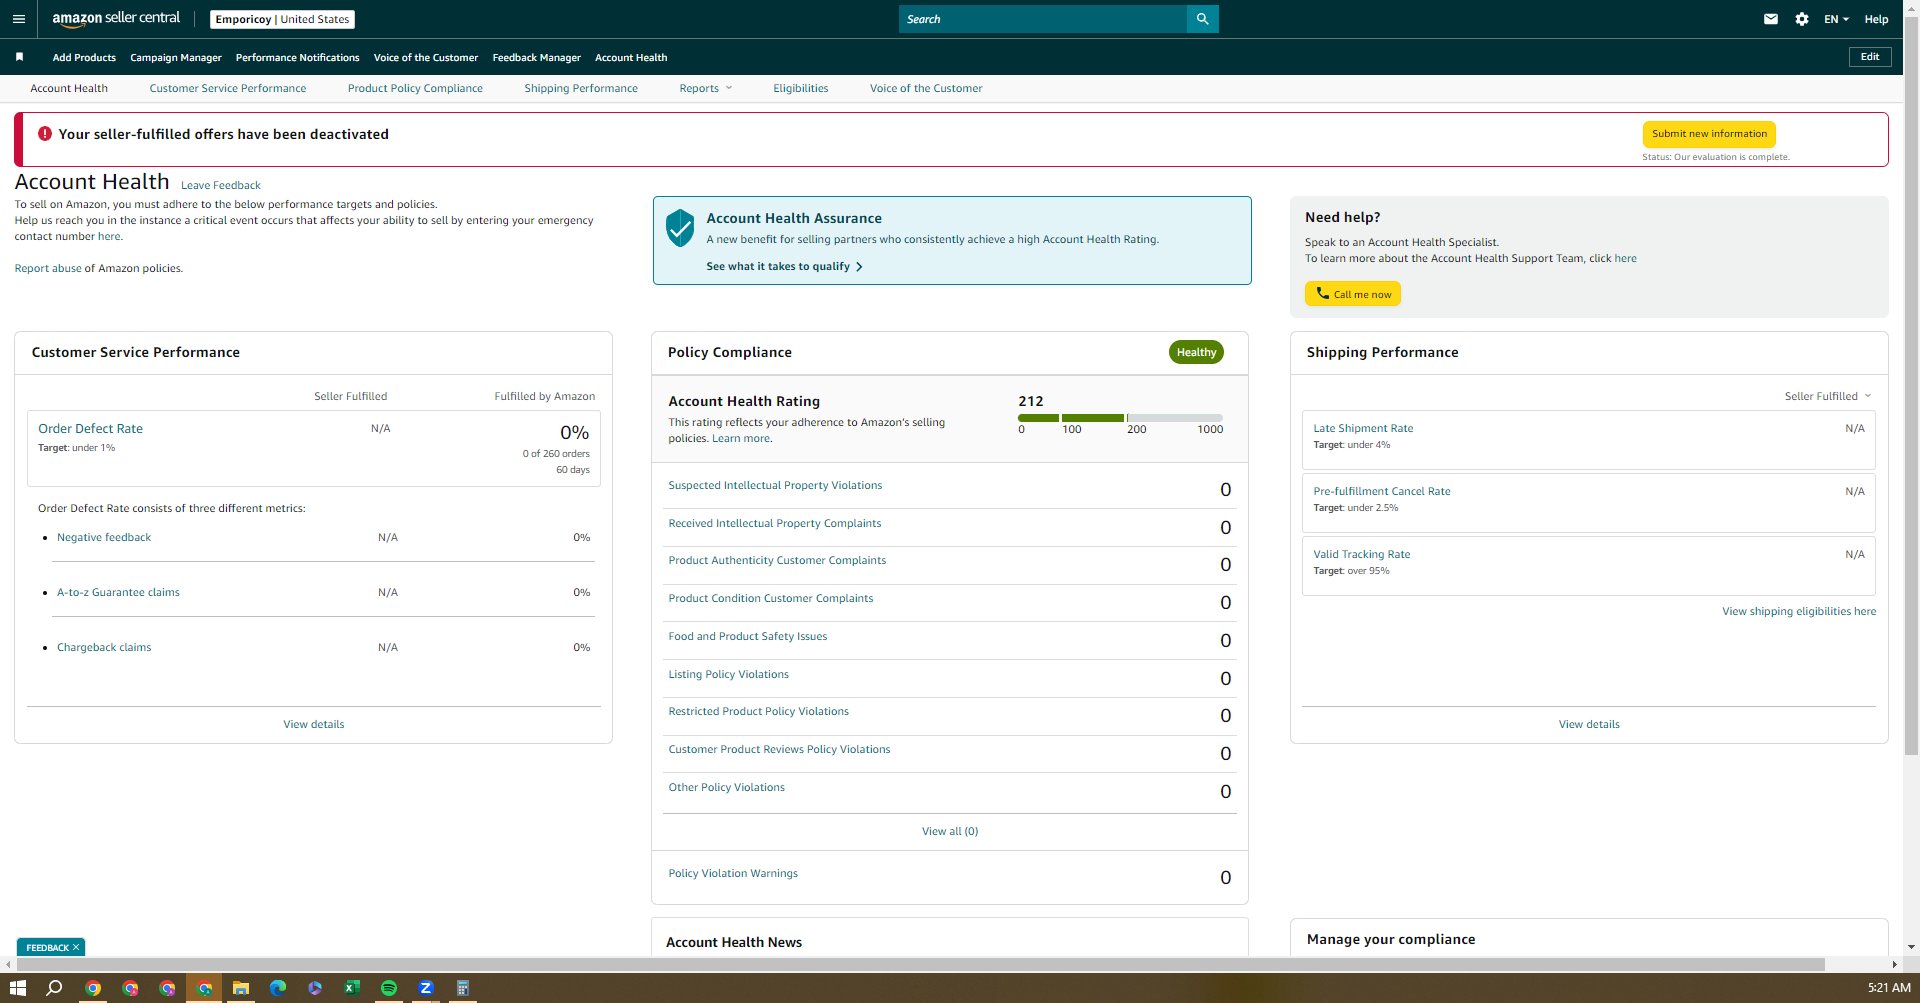Open Campaign Manager in the favorites bar
1920x1003 pixels.
pyautogui.click(x=176, y=57)
